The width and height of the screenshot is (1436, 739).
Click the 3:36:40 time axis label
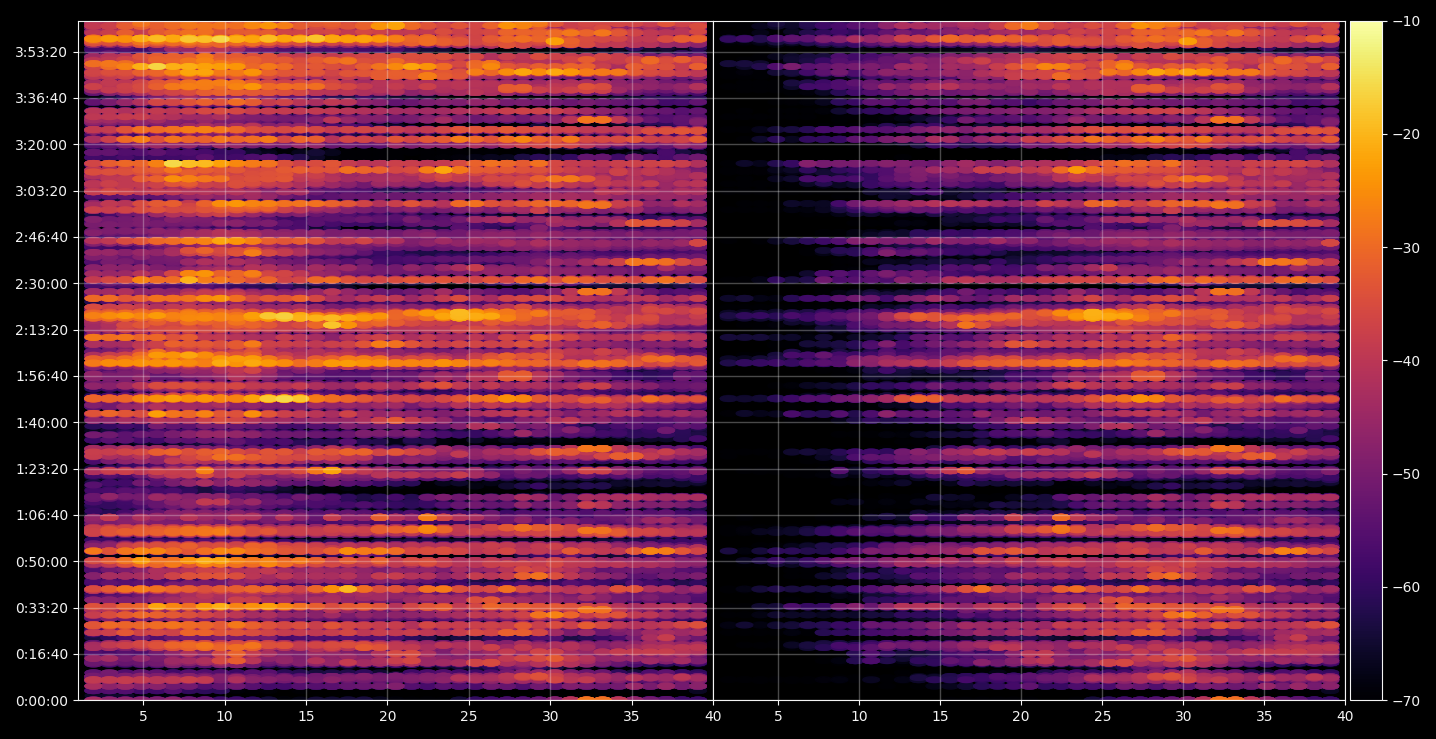point(41,98)
